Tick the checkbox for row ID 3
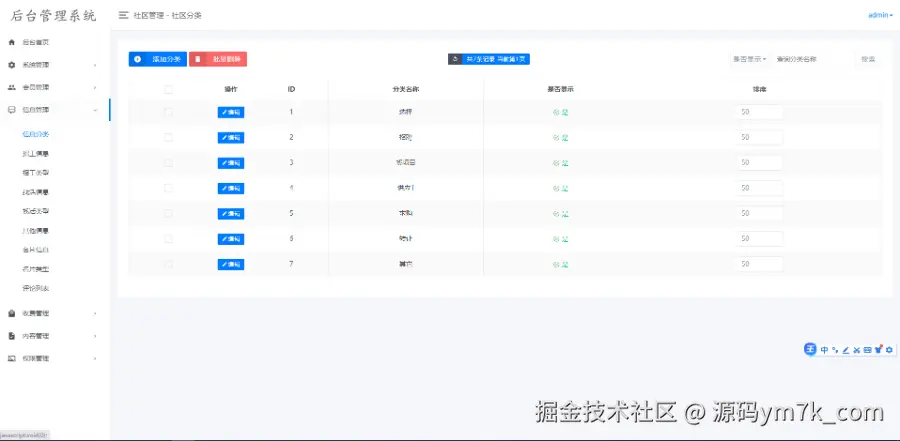Screen dimensions: 900x441 (x=168, y=163)
